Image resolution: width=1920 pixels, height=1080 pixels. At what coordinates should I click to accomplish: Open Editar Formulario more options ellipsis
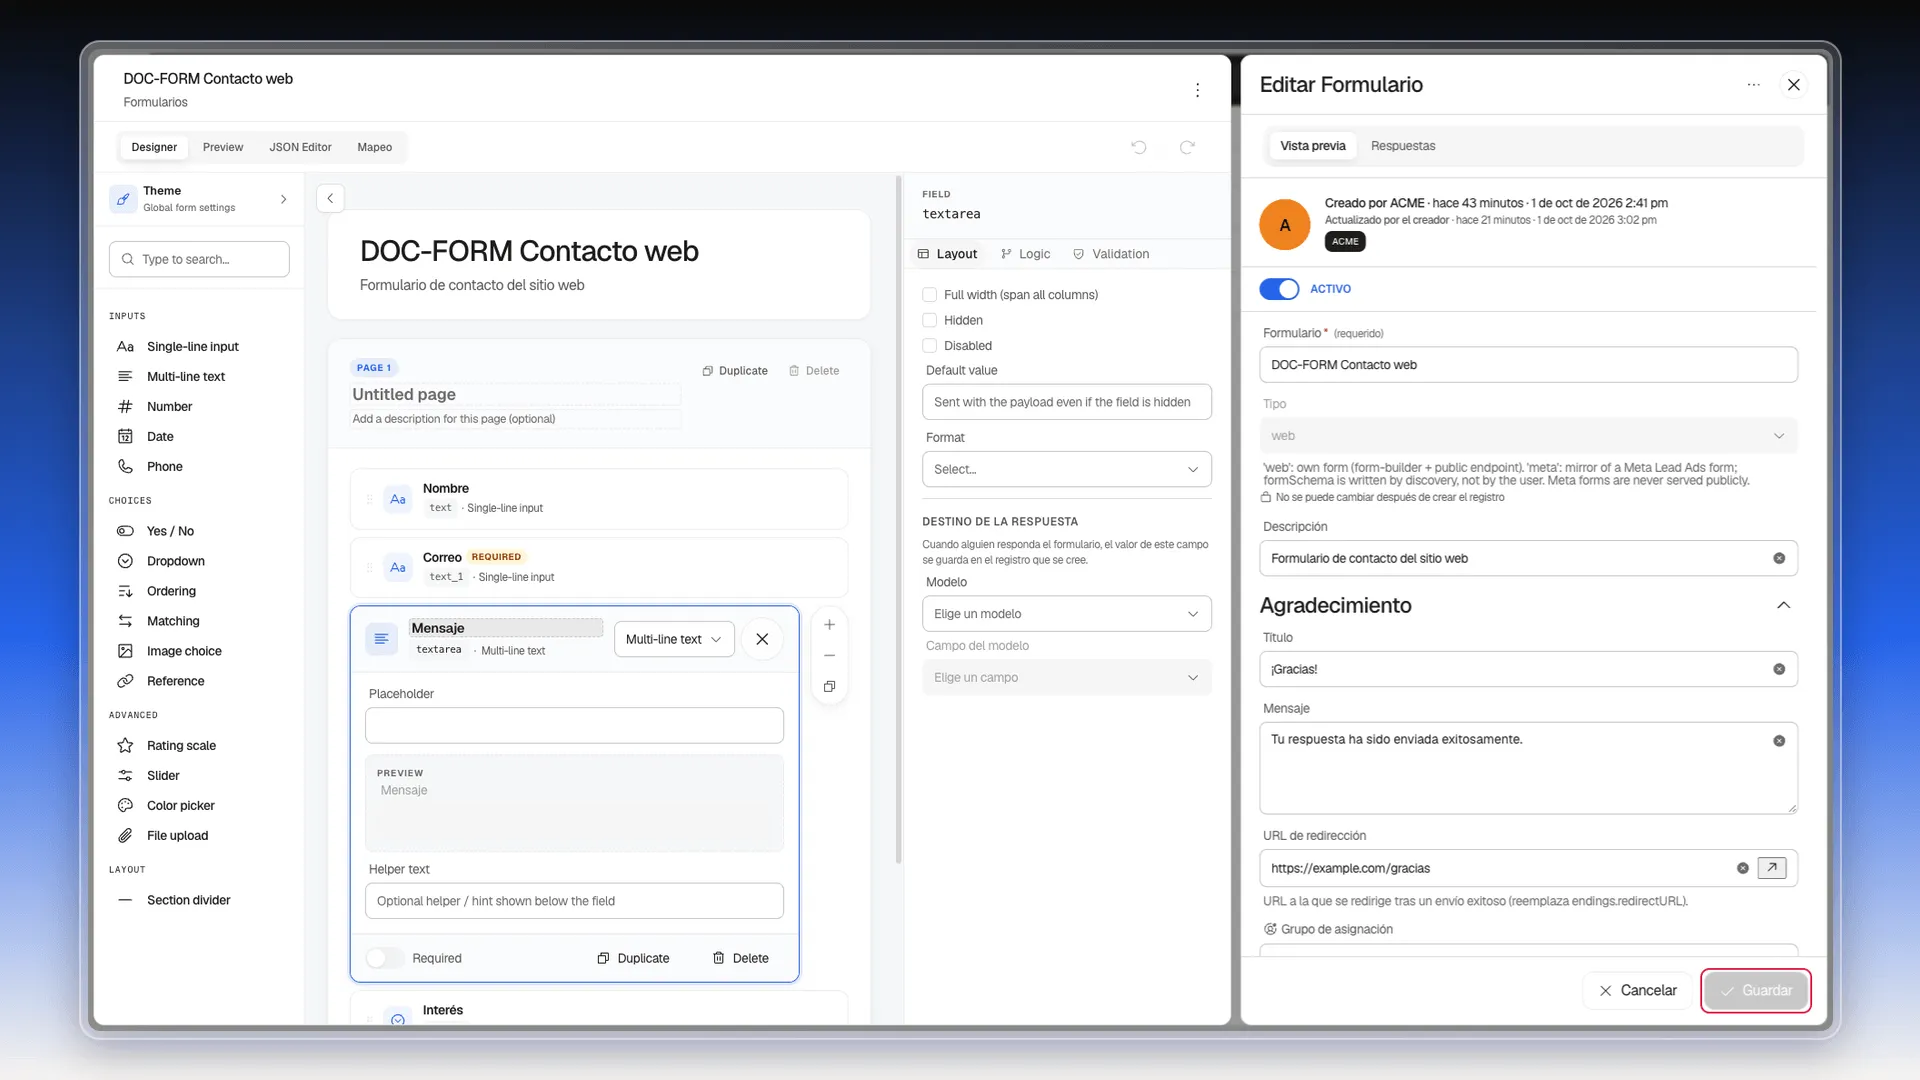tap(1753, 85)
